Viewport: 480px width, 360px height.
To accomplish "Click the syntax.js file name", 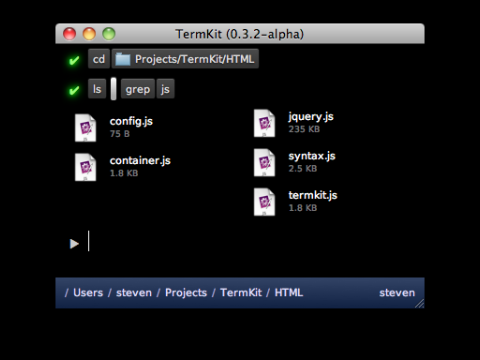I will [312, 156].
